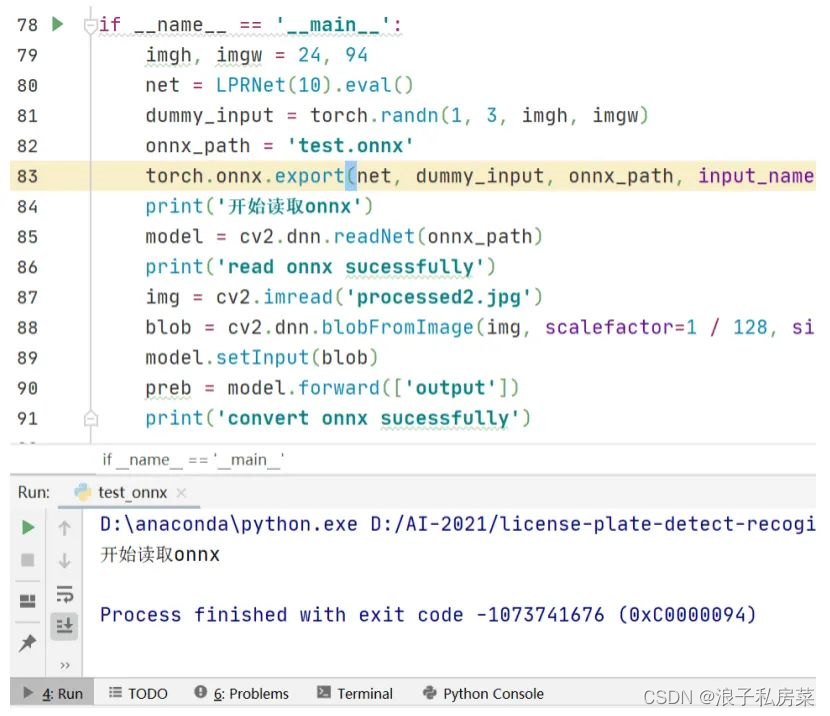Open the TODO tool window
The image size is (830, 716).
tap(138, 693)
